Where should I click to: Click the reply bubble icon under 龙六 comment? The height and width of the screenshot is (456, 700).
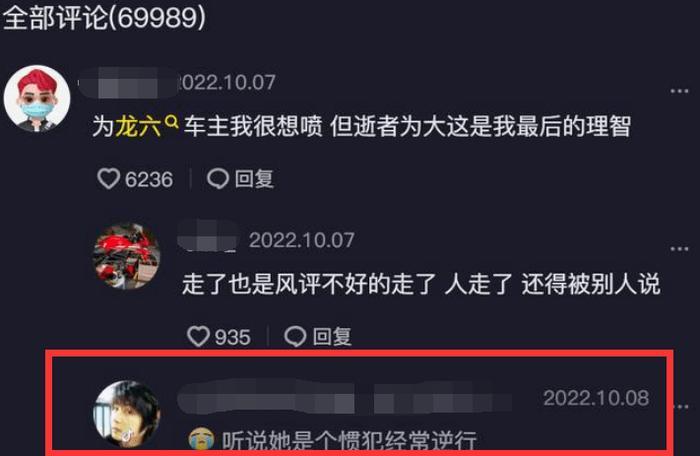click(218, 179)
